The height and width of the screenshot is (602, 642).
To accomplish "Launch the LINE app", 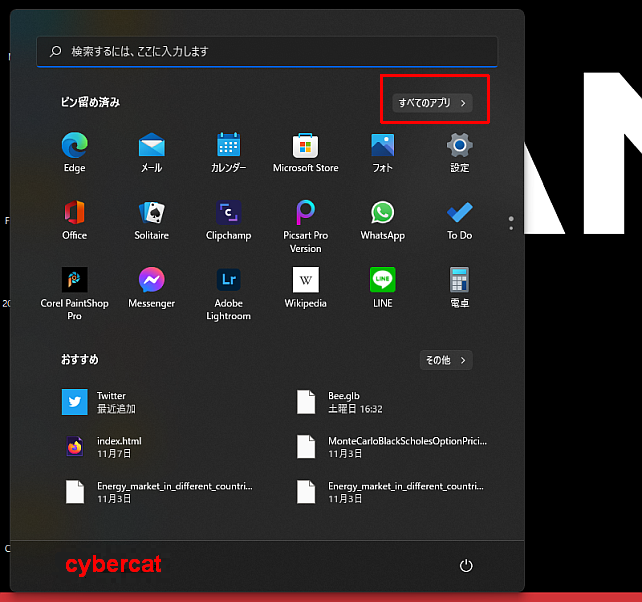I will point(382,287).
